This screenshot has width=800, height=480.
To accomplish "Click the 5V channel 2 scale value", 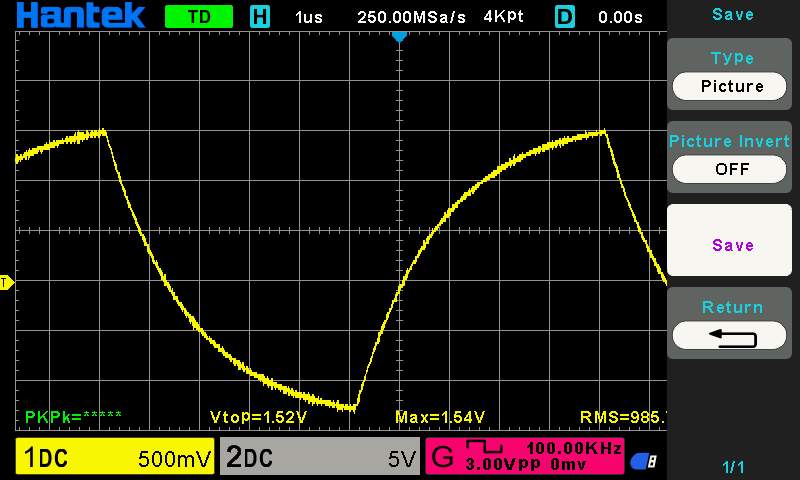I will click(402, 459).
